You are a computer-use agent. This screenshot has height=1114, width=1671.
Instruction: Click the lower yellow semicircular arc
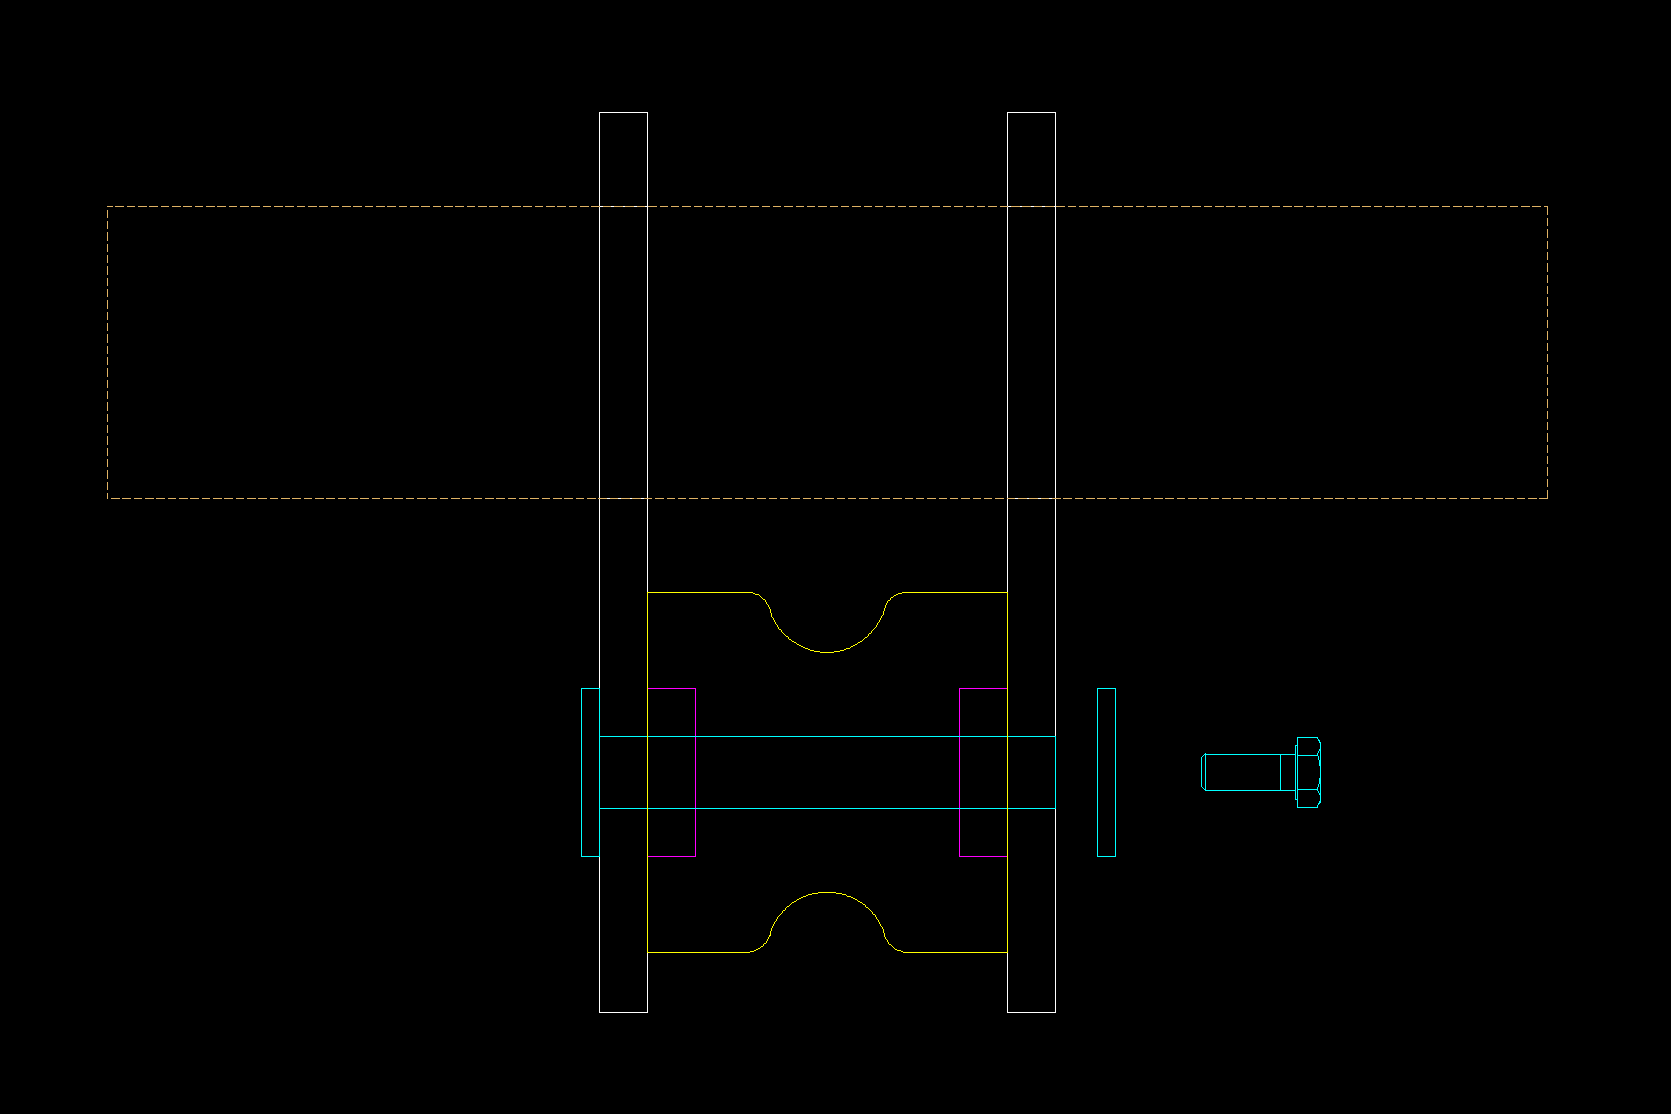click(828, 892)
